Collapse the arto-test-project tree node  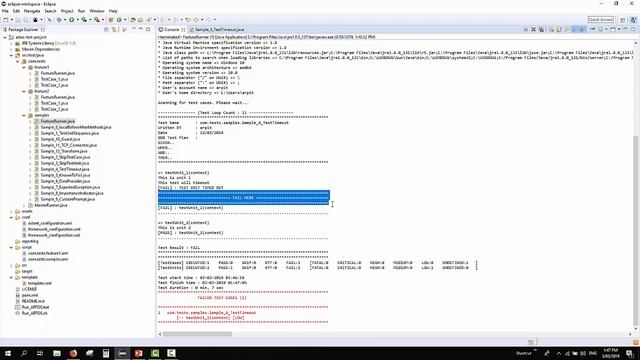coord(5,37)
